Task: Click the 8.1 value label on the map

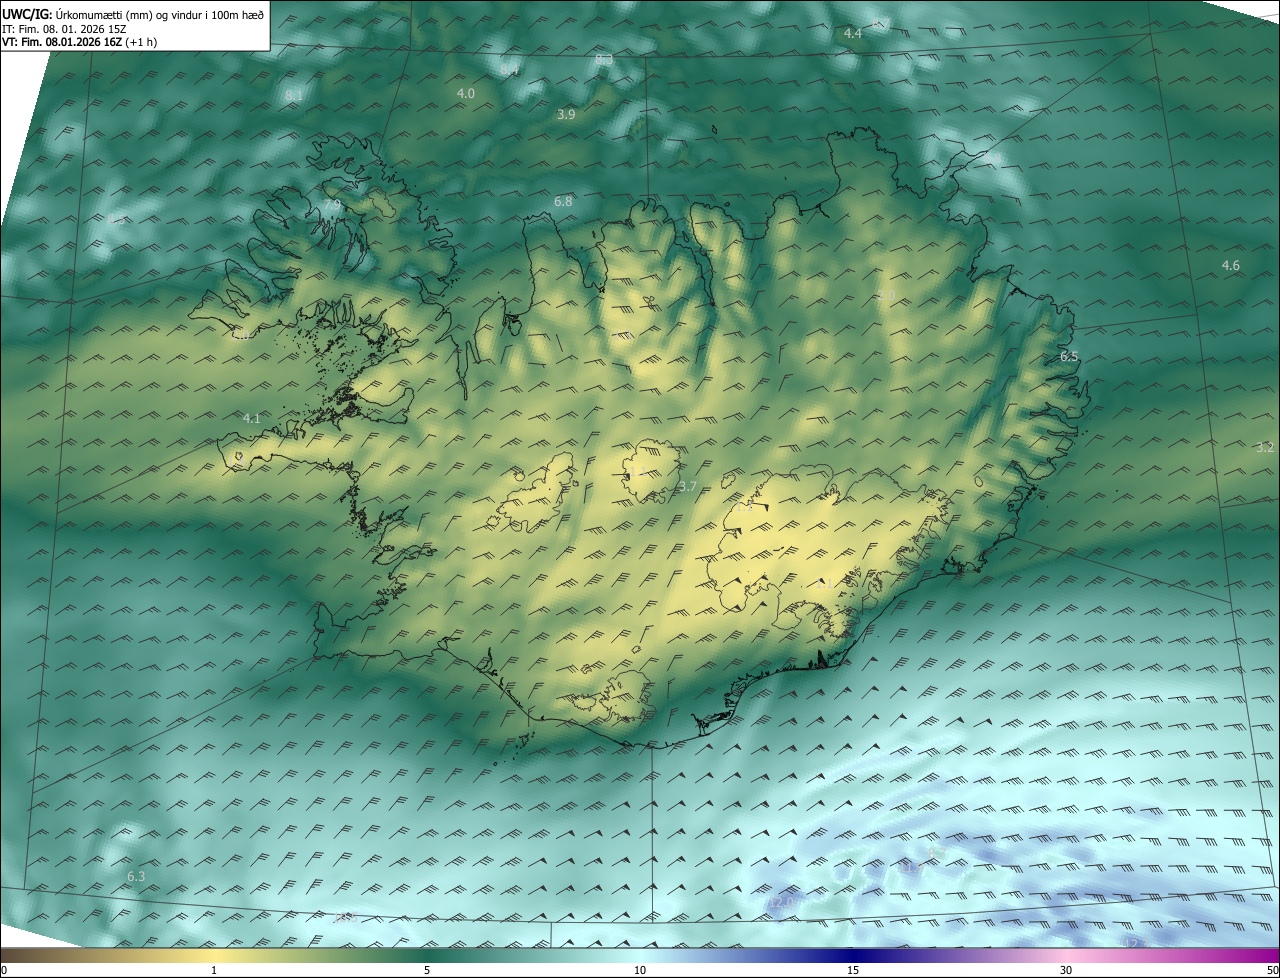Action: point(294,95)
